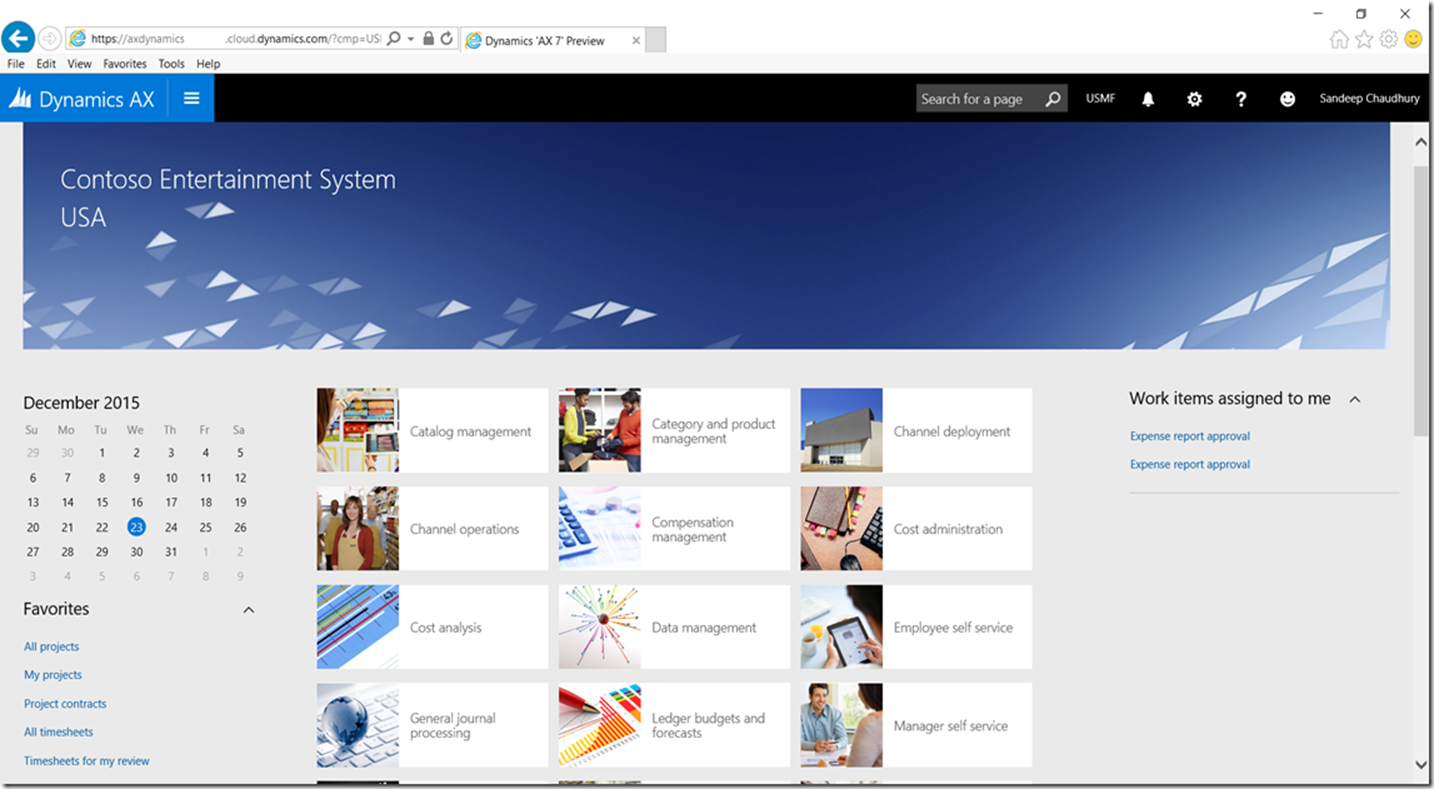Open the new browser tab button
This screenshot has width=1434, height=789.
pyautogui.click(x=656, y=41)
